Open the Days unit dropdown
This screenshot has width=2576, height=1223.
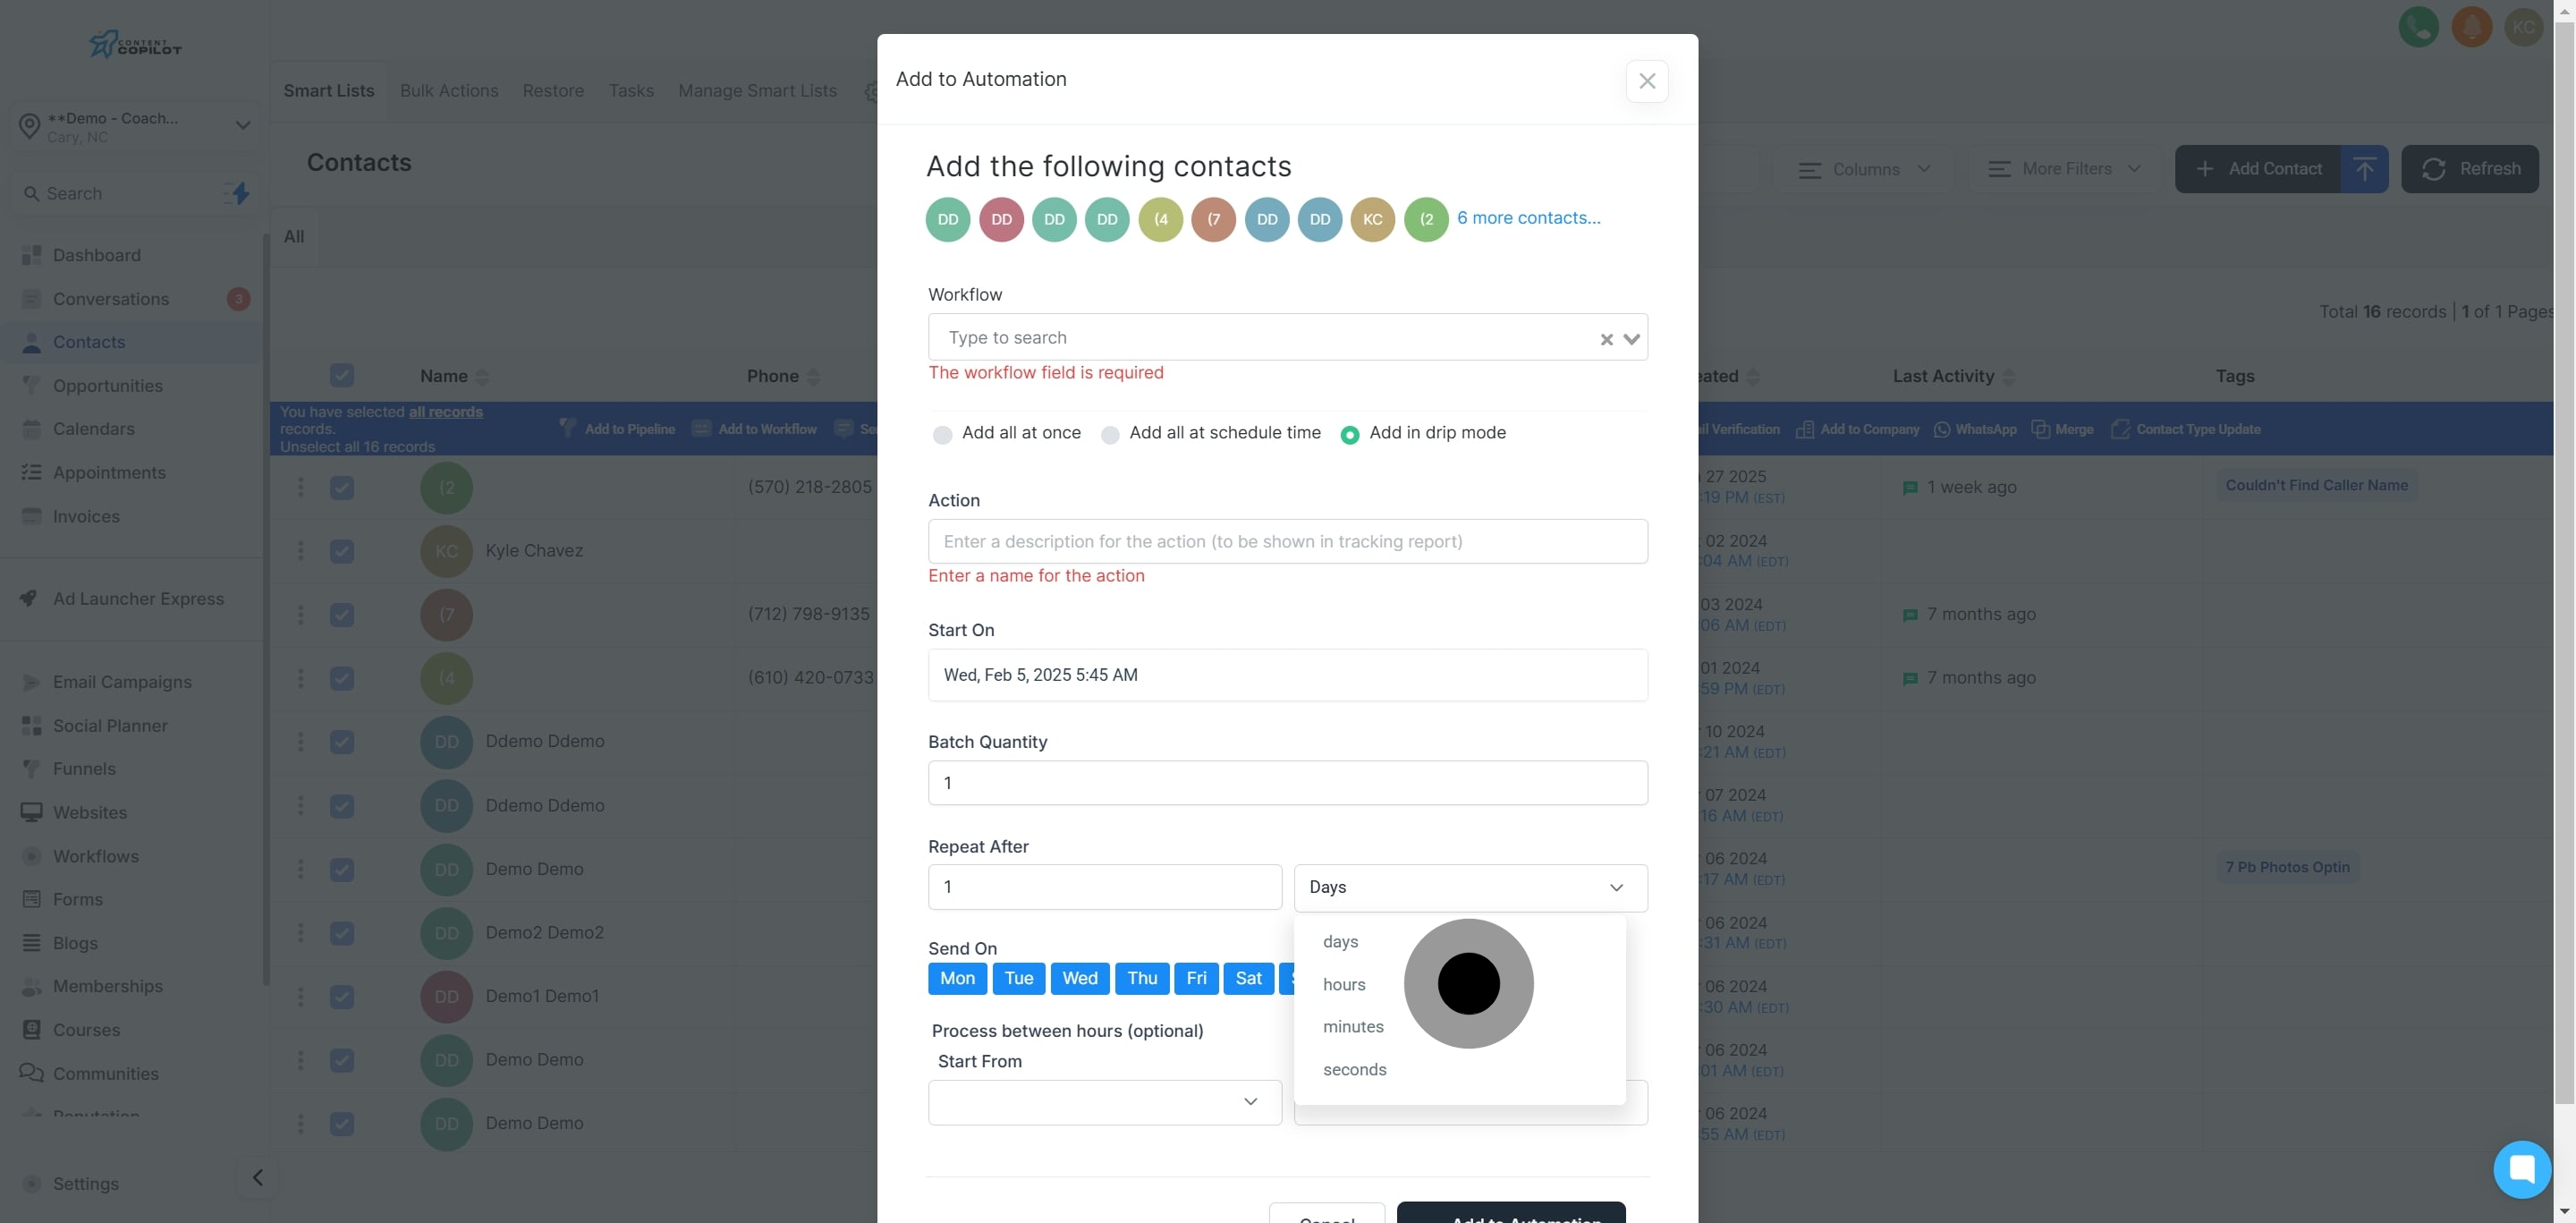[x=1470, y=887]
